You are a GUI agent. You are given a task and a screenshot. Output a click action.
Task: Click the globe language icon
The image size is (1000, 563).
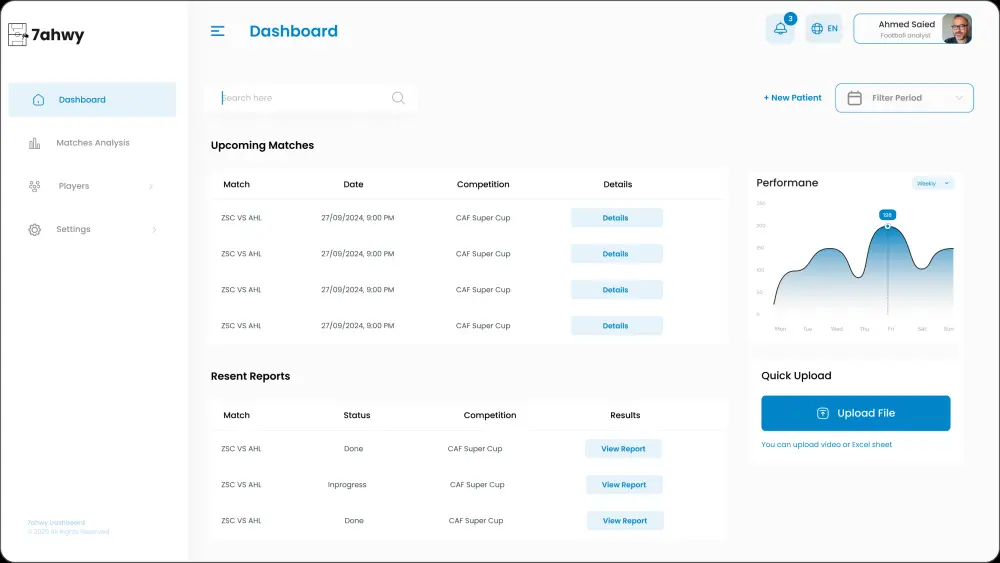[x=817, y=29]
